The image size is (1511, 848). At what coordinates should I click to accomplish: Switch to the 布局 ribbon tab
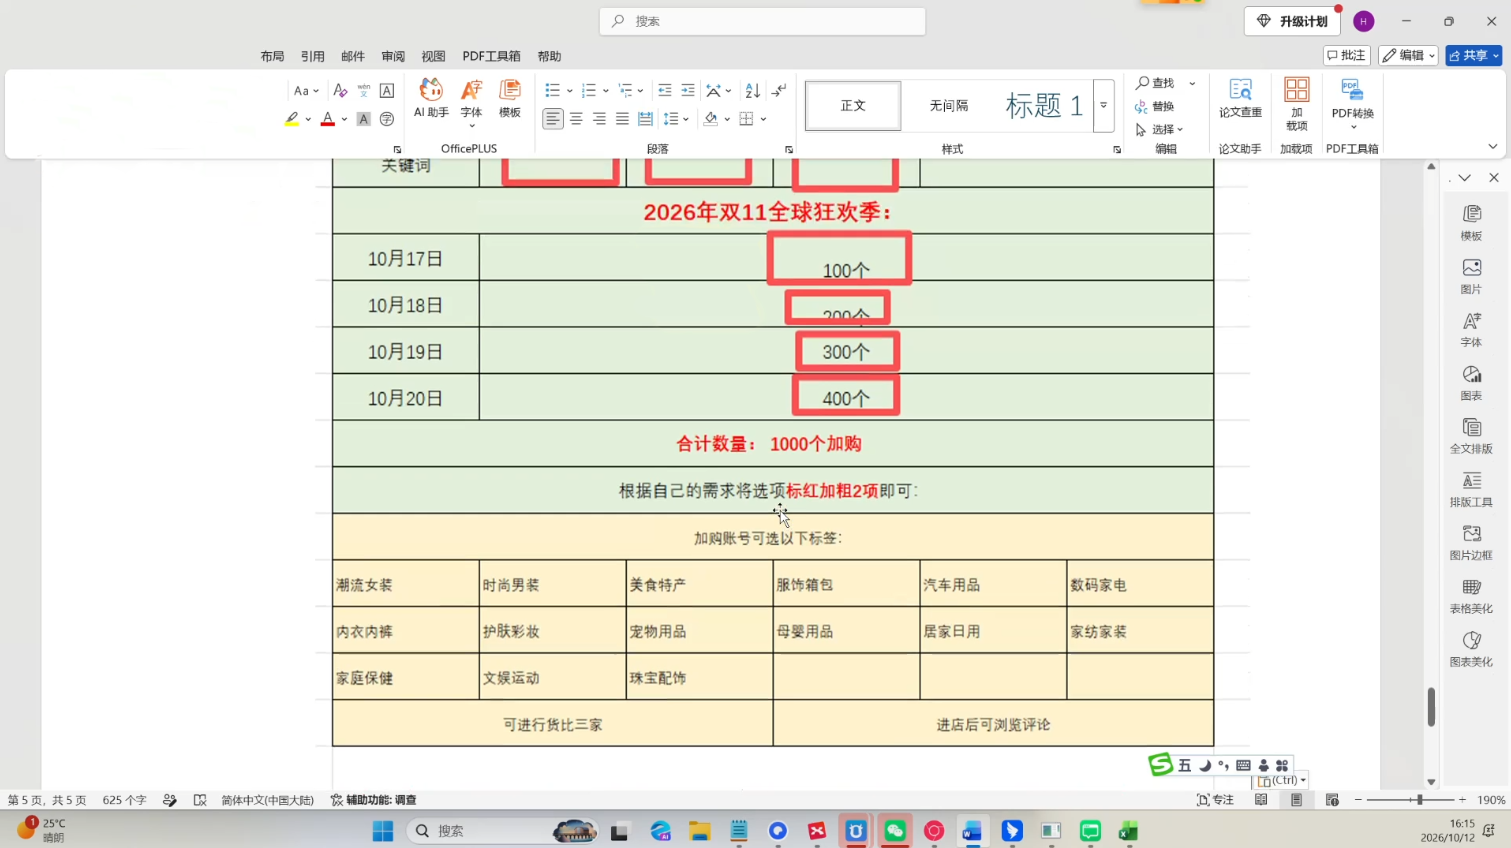click(x=272, y=56)
